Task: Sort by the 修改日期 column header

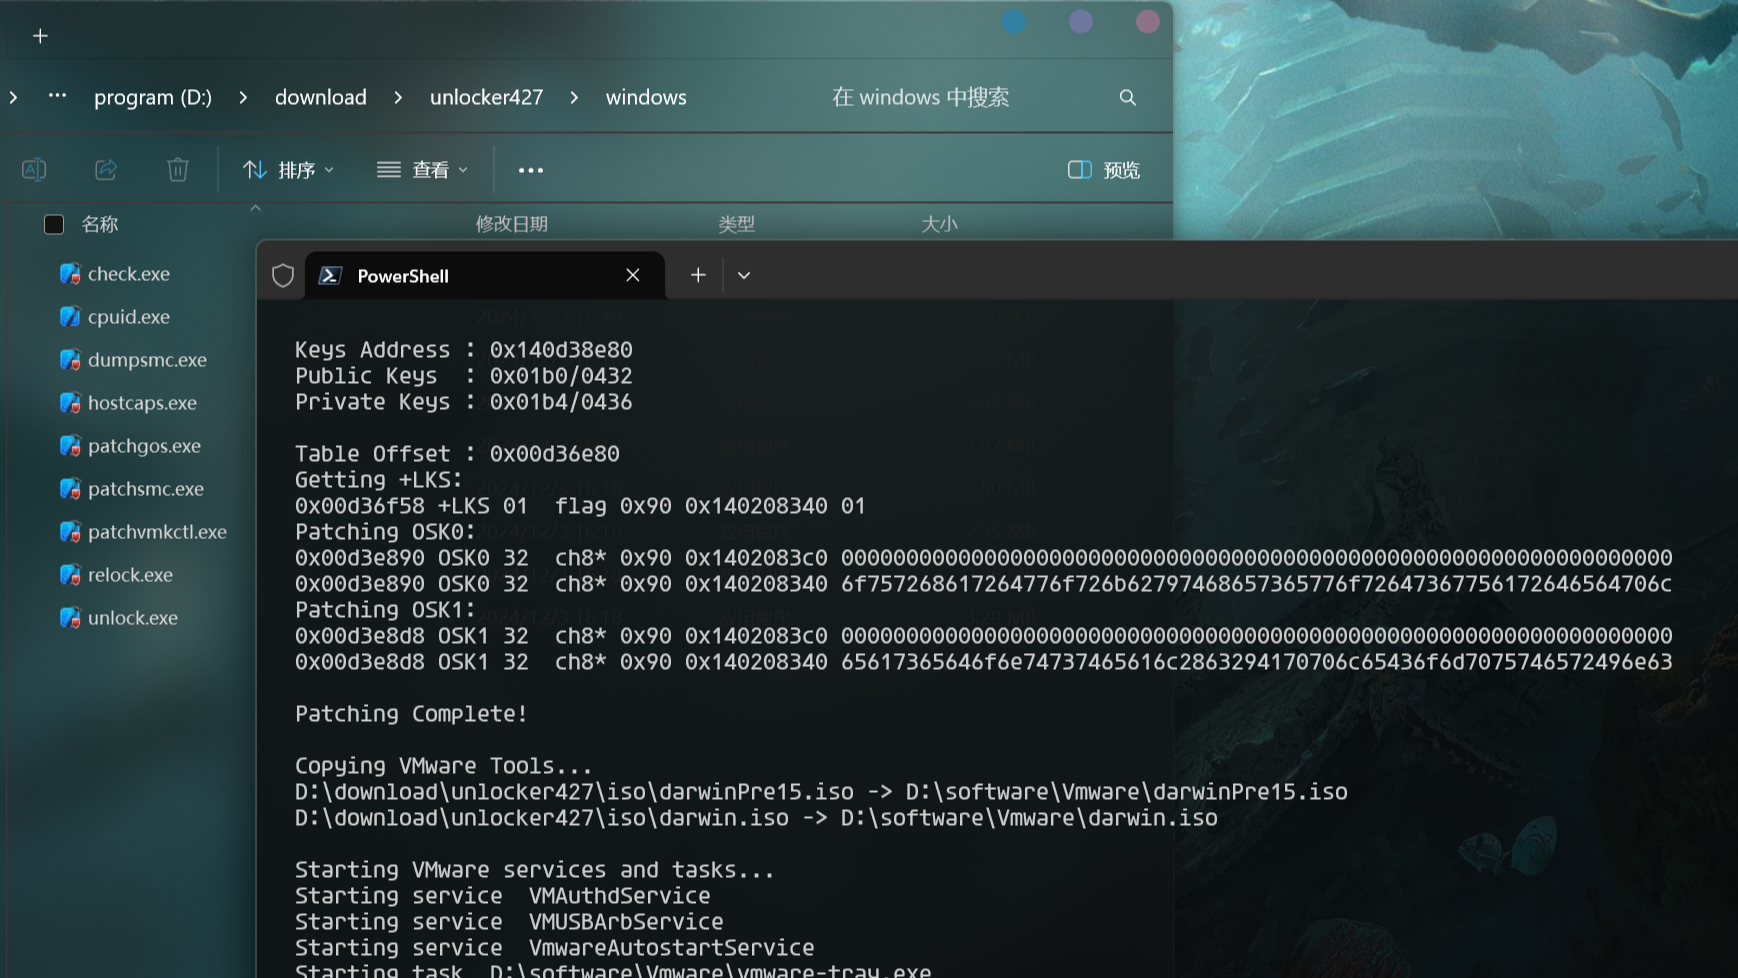Action: coord(512,224)
